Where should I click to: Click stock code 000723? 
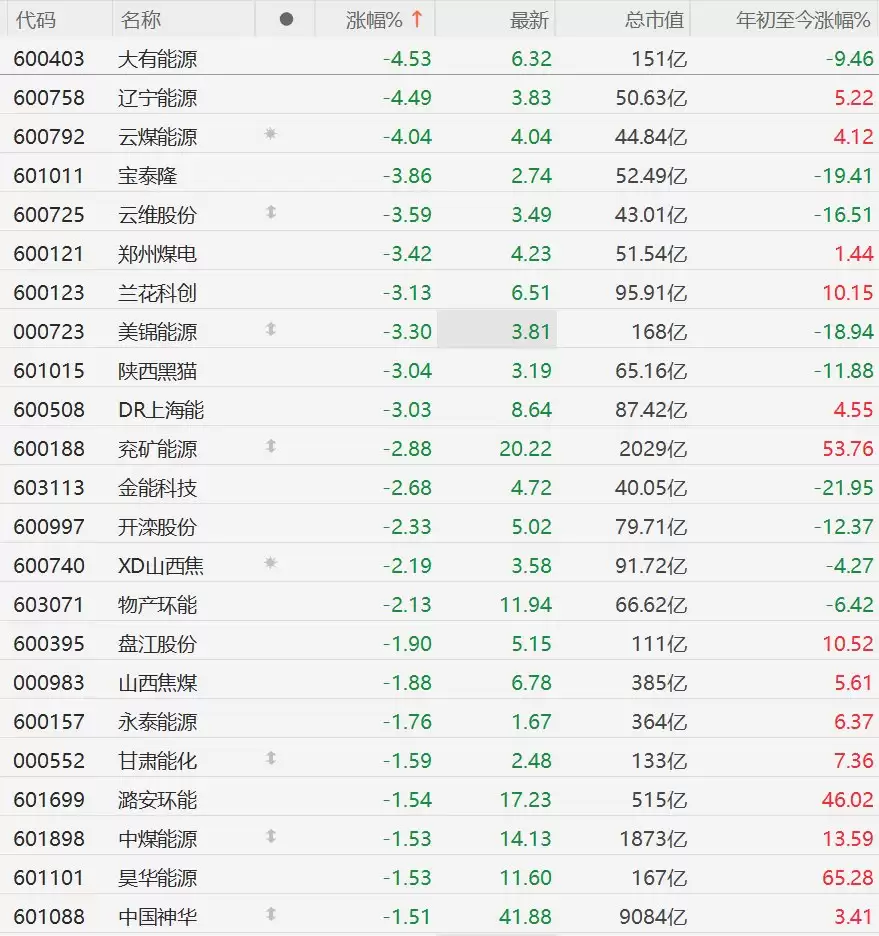point(49,332)
